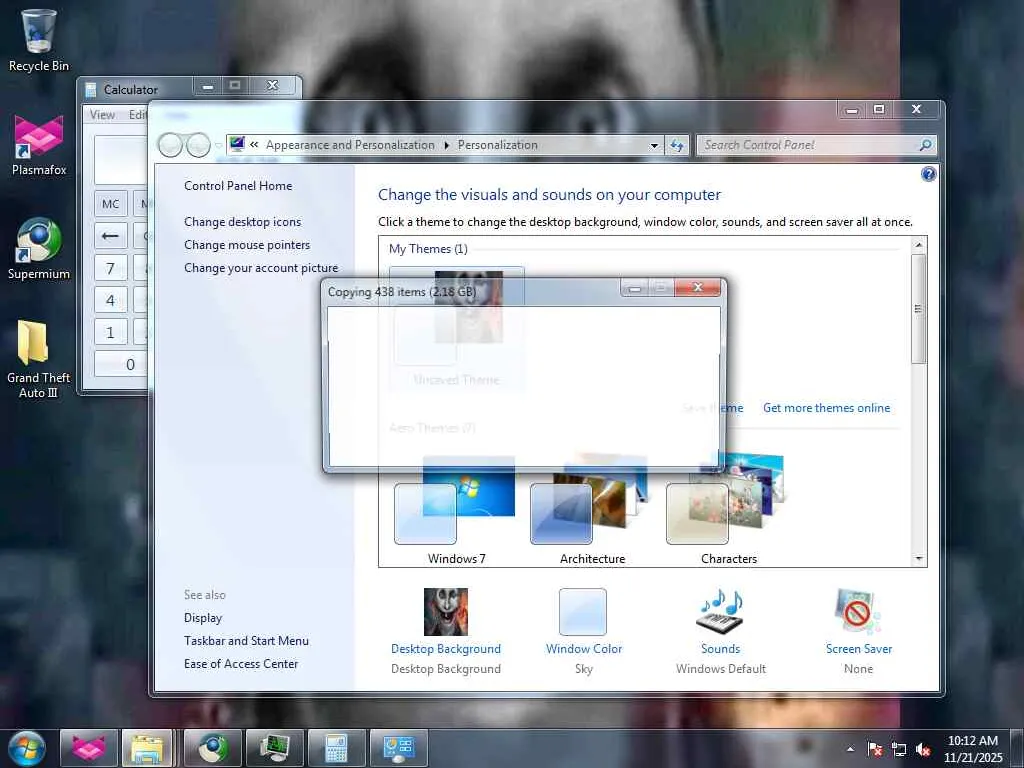Click the Personalization breadcrumb

coord(498,145)
